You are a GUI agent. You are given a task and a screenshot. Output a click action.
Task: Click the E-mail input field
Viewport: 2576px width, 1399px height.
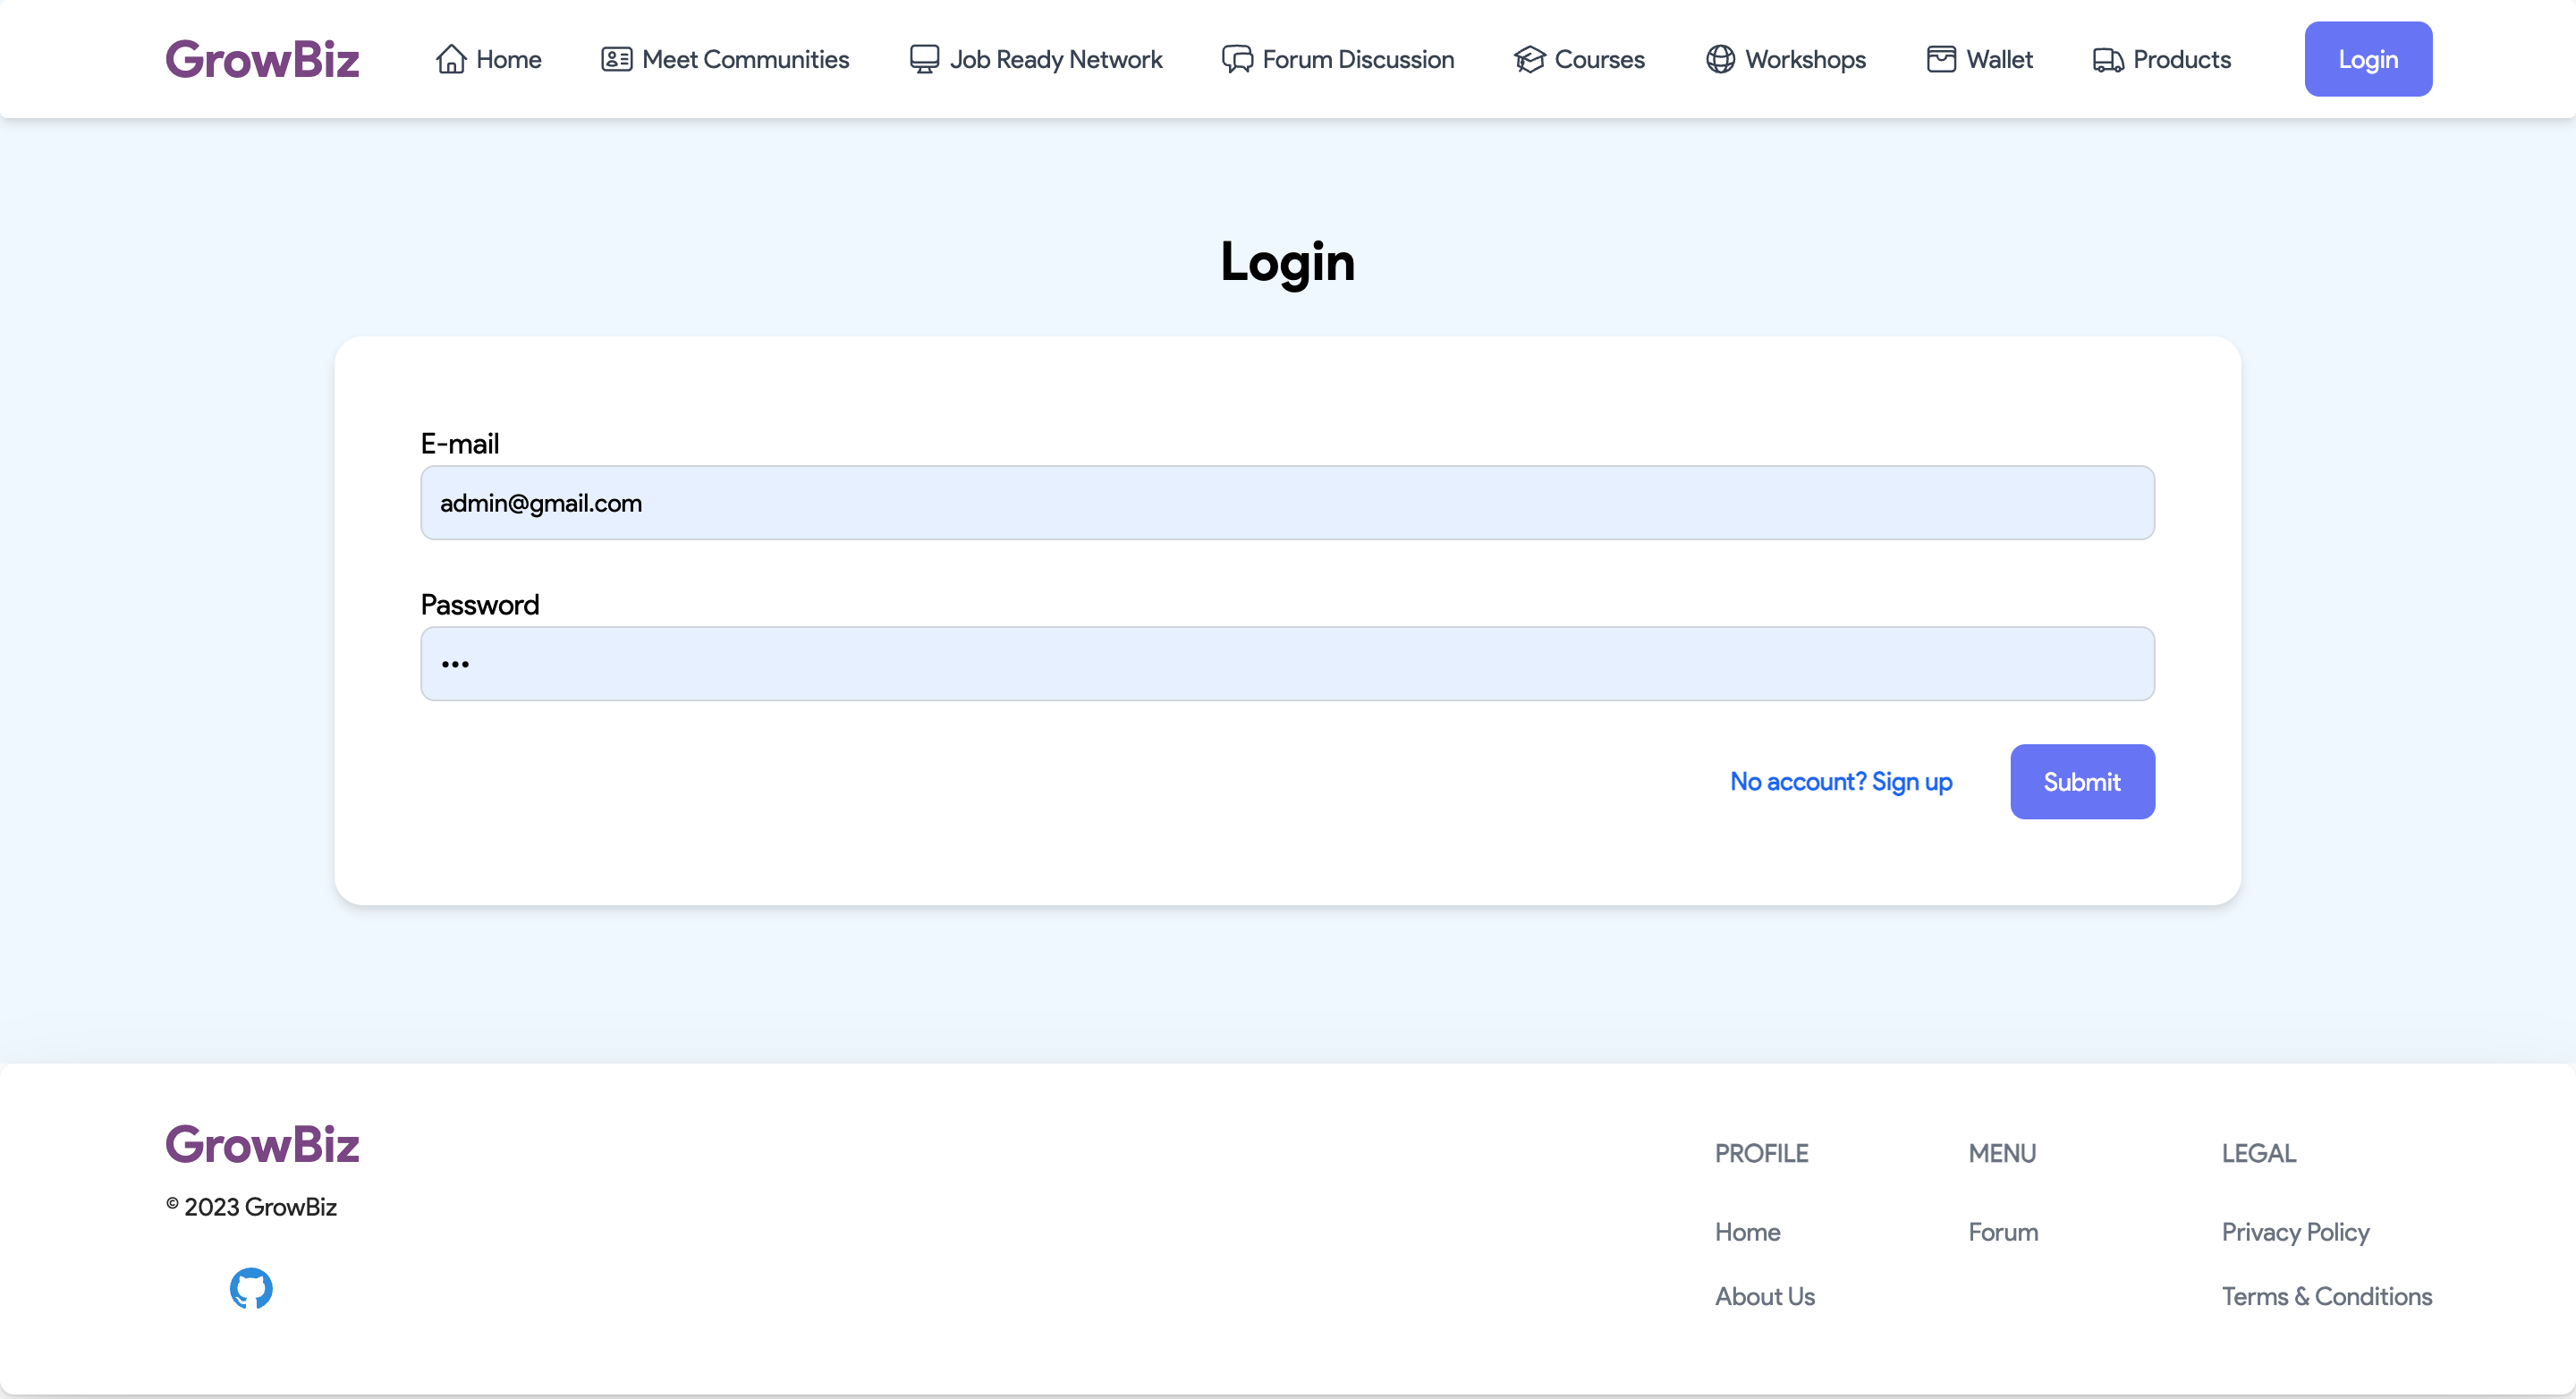pos(1287,503)
